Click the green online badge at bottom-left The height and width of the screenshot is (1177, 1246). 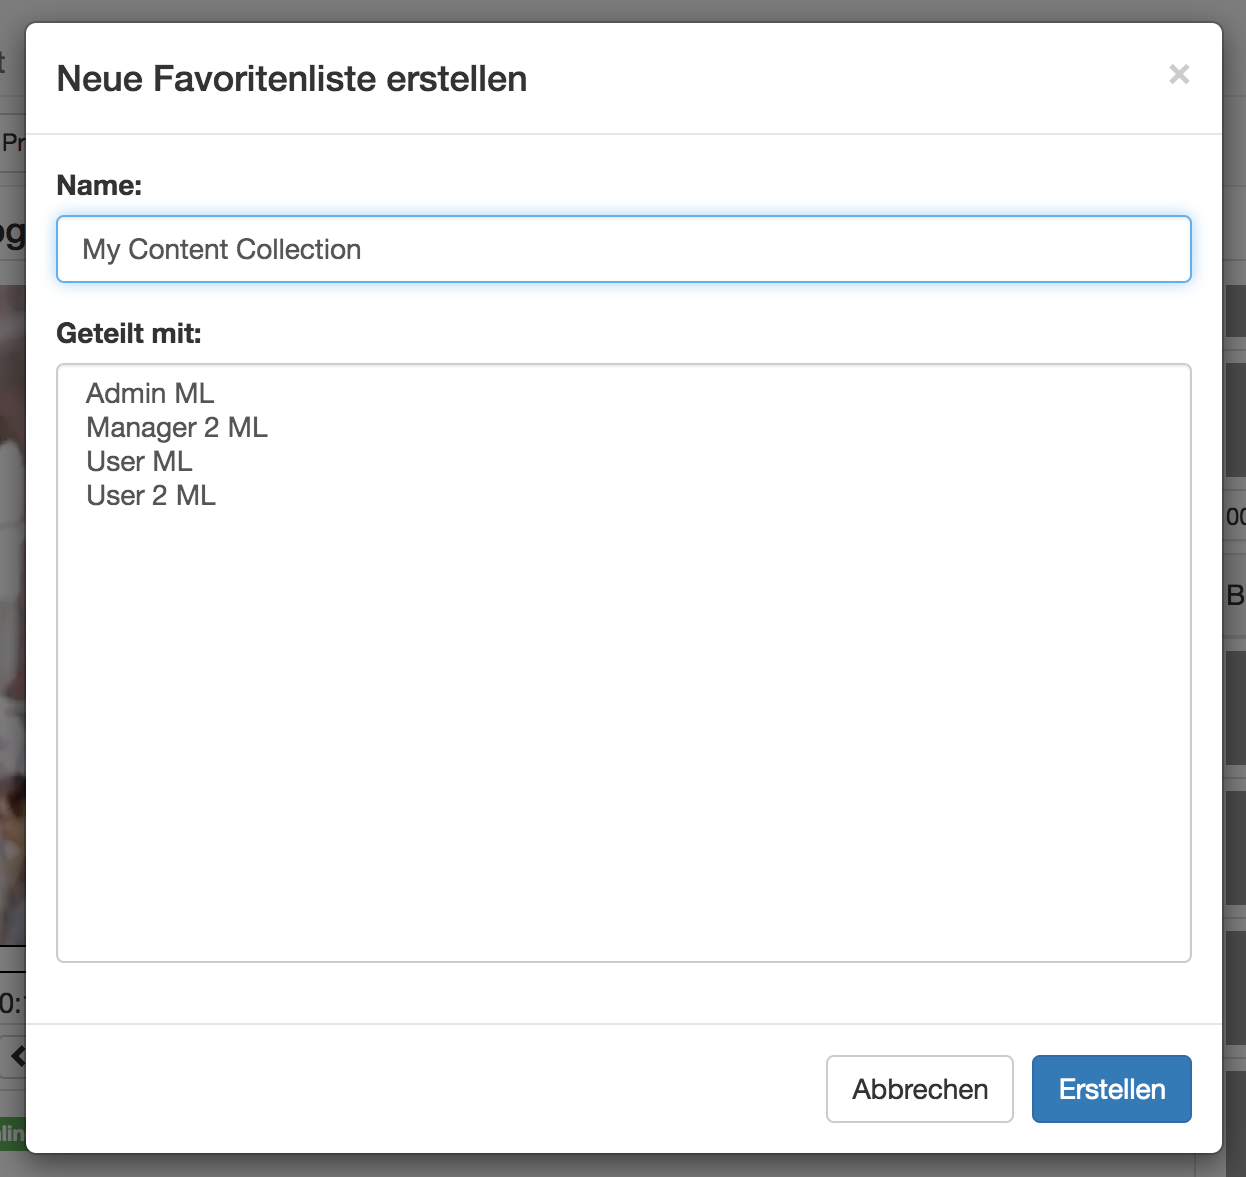[x=12, y=1133]
